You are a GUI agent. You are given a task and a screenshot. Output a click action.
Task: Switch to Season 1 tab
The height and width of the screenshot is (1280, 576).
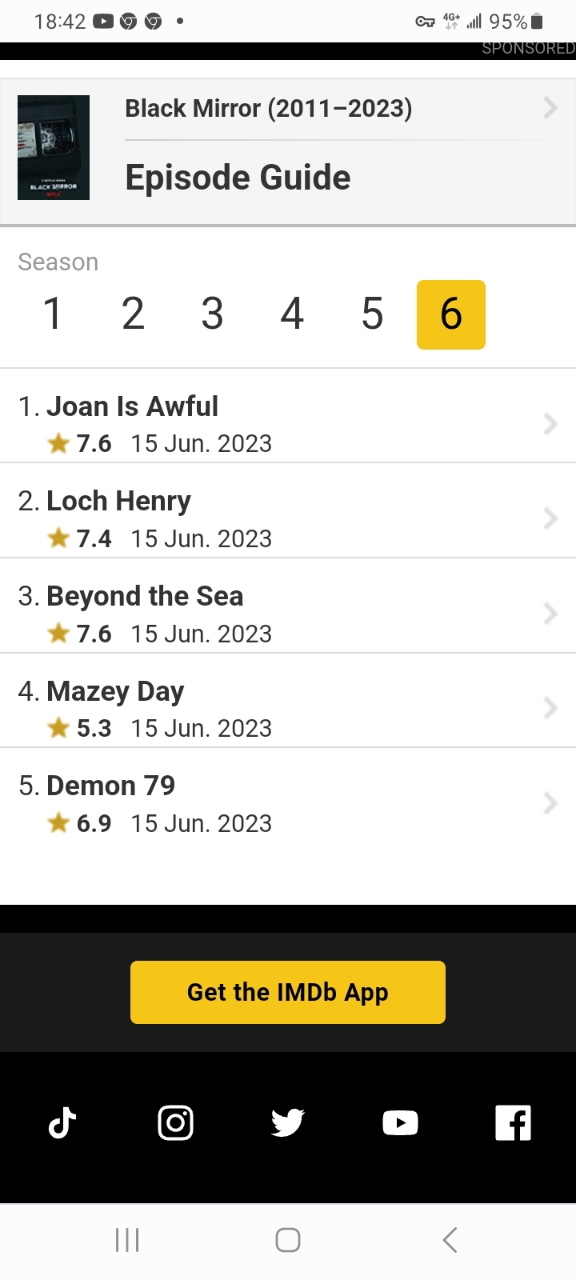[53, 315]
